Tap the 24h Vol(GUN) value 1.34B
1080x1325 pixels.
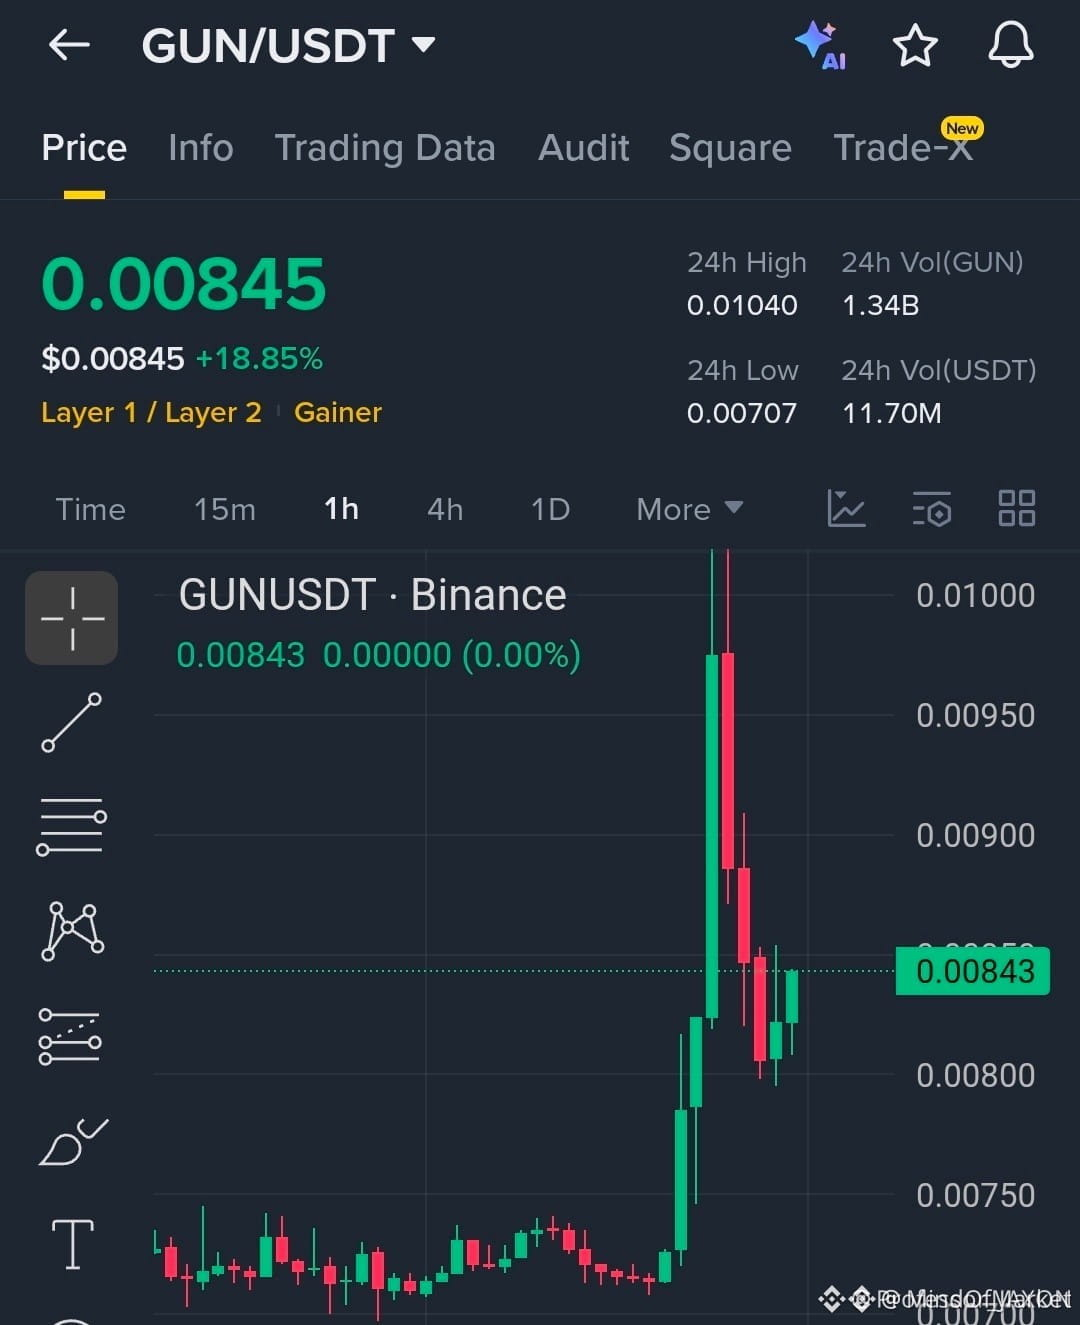(x=881, y=305)
